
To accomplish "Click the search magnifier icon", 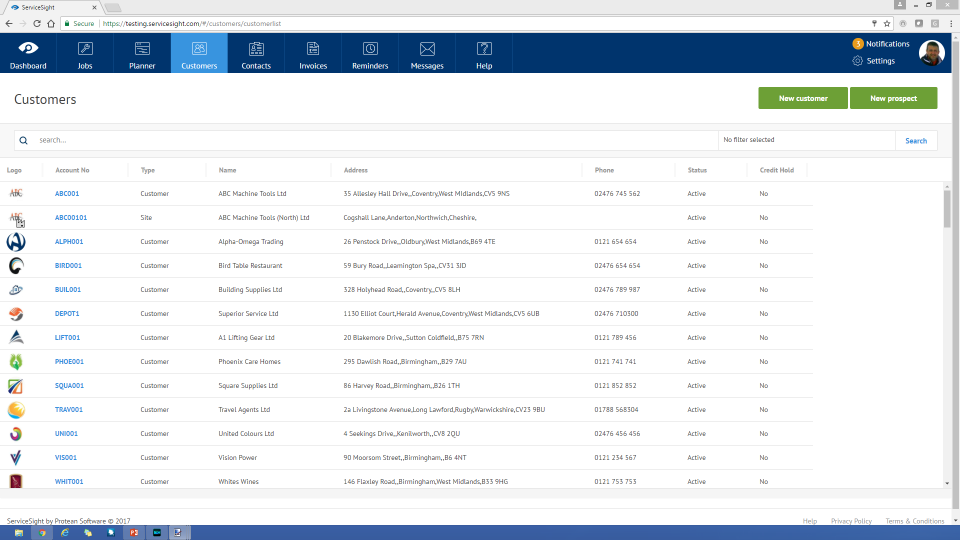I will pyautogui.click(x=23, y=140).
